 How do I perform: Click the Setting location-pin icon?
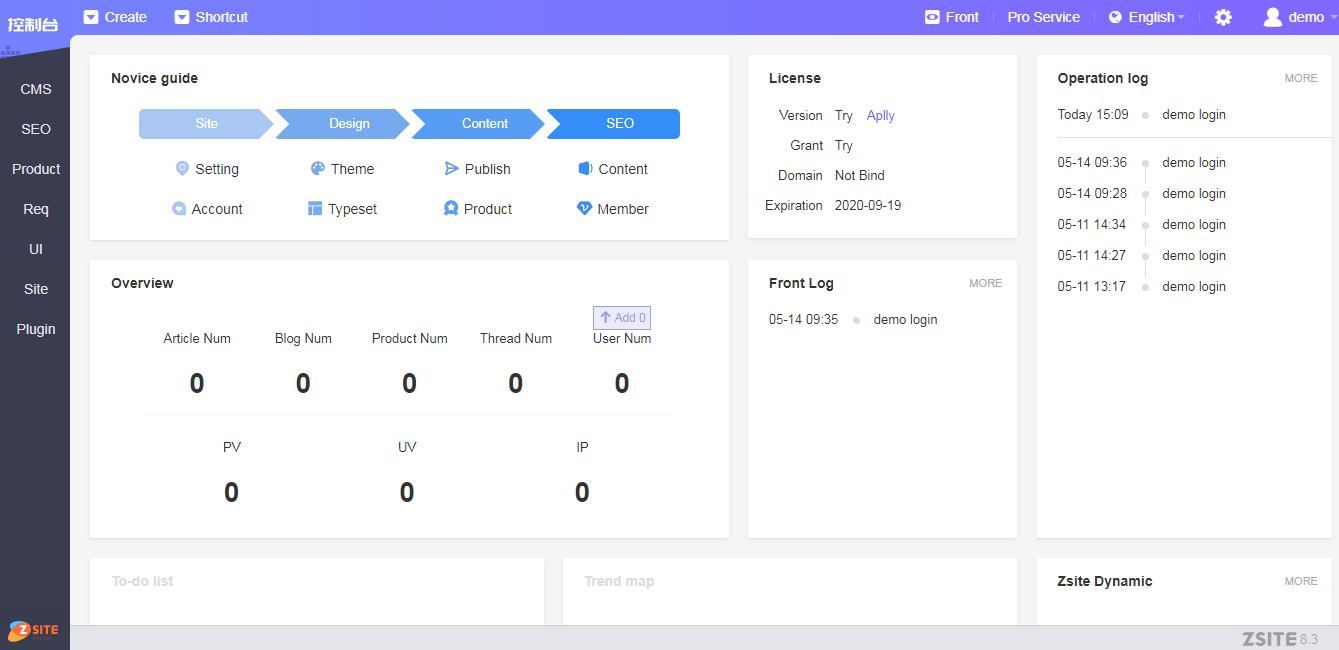(x=182, y=169)
